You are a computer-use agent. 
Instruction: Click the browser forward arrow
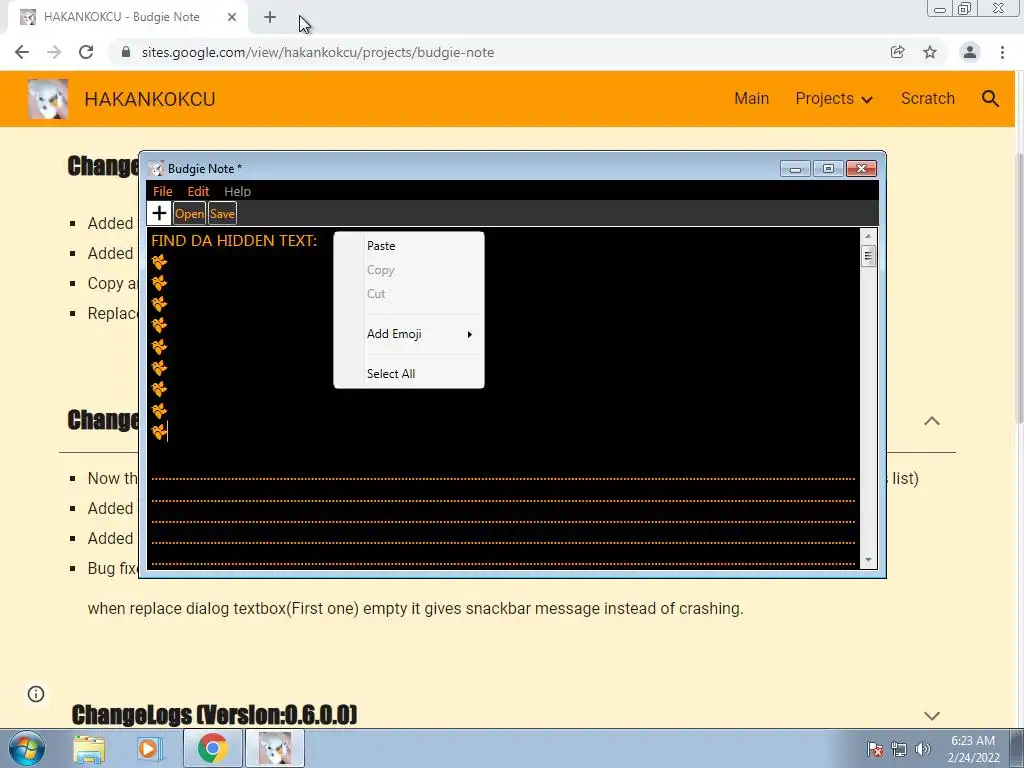pyautogui.click(x=54, y=52)
